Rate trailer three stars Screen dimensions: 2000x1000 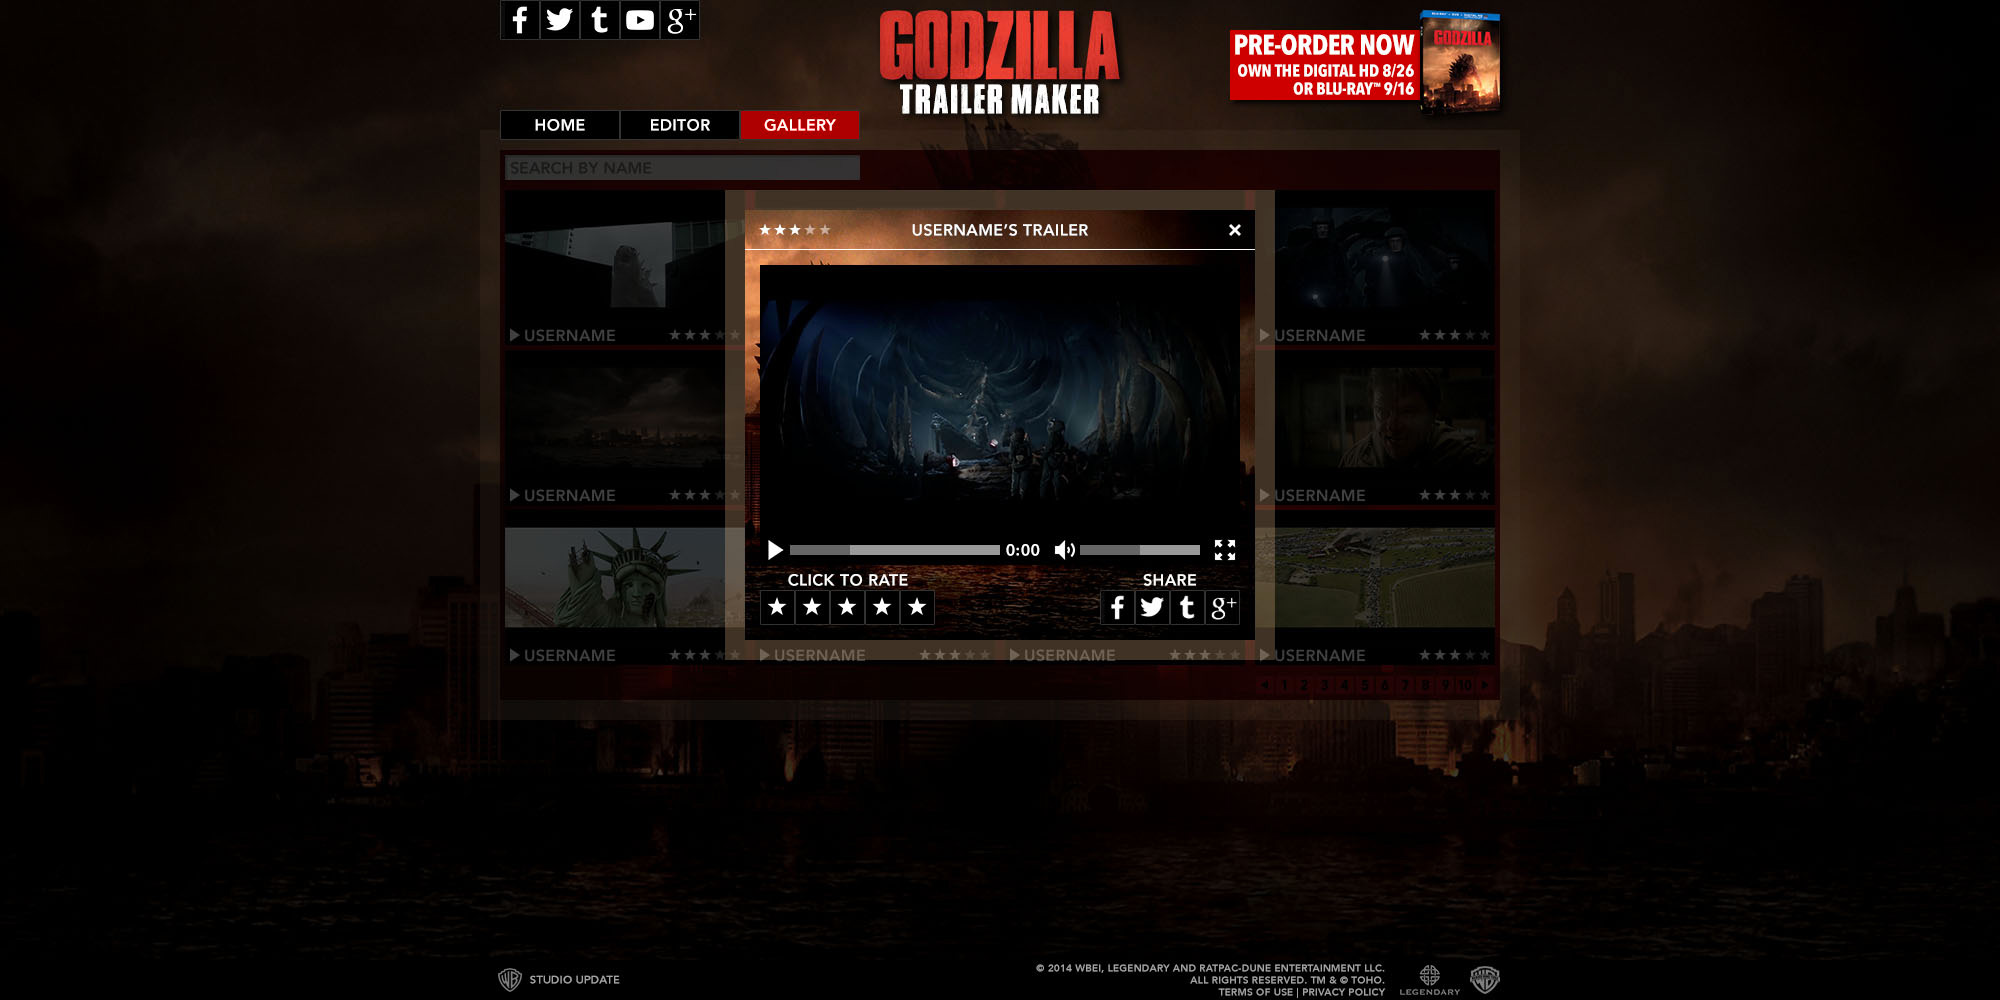847,607
